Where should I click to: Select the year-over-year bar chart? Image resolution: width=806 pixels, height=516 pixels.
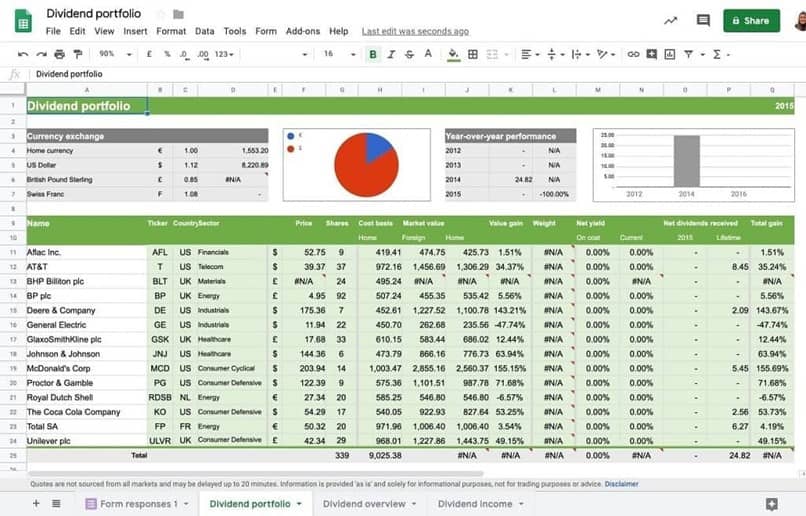693,164
